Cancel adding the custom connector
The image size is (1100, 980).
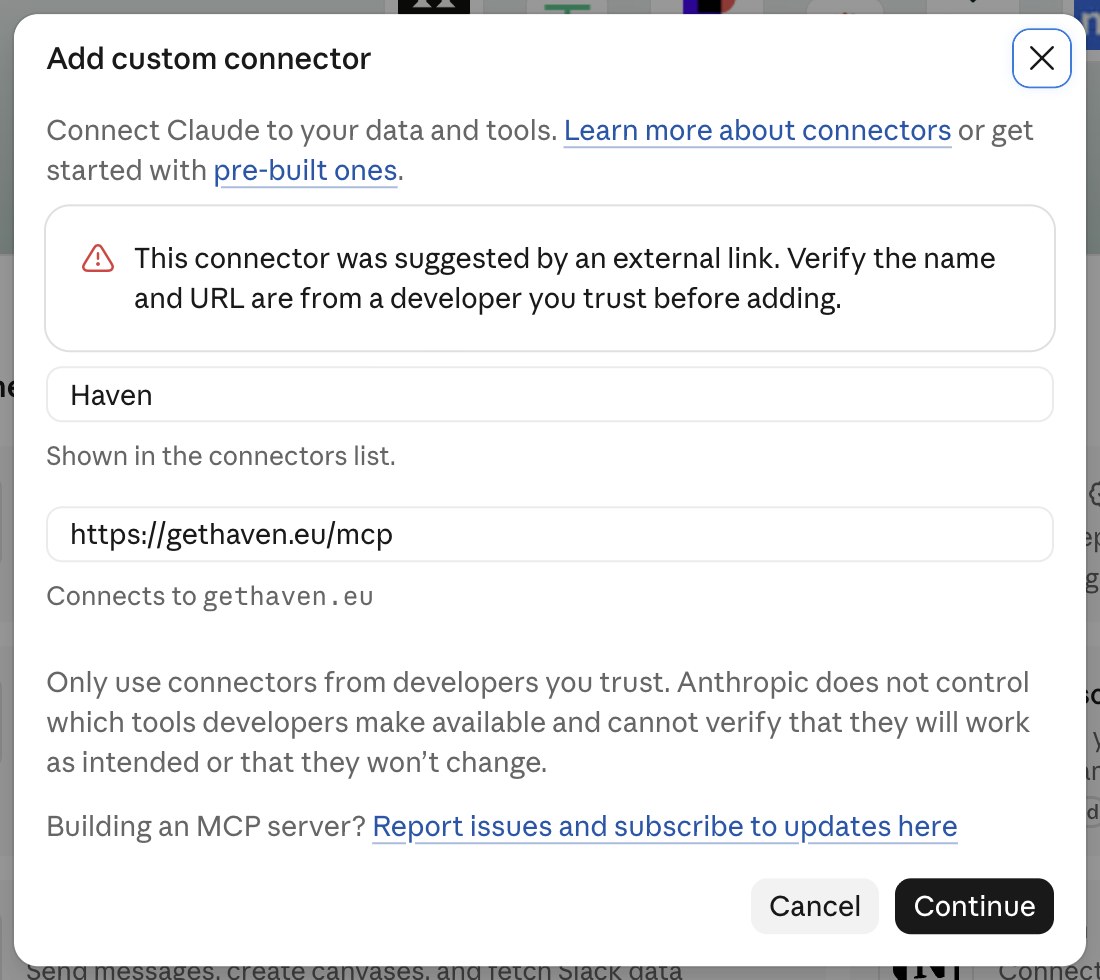pyautogui.click(x=814, y=906)
